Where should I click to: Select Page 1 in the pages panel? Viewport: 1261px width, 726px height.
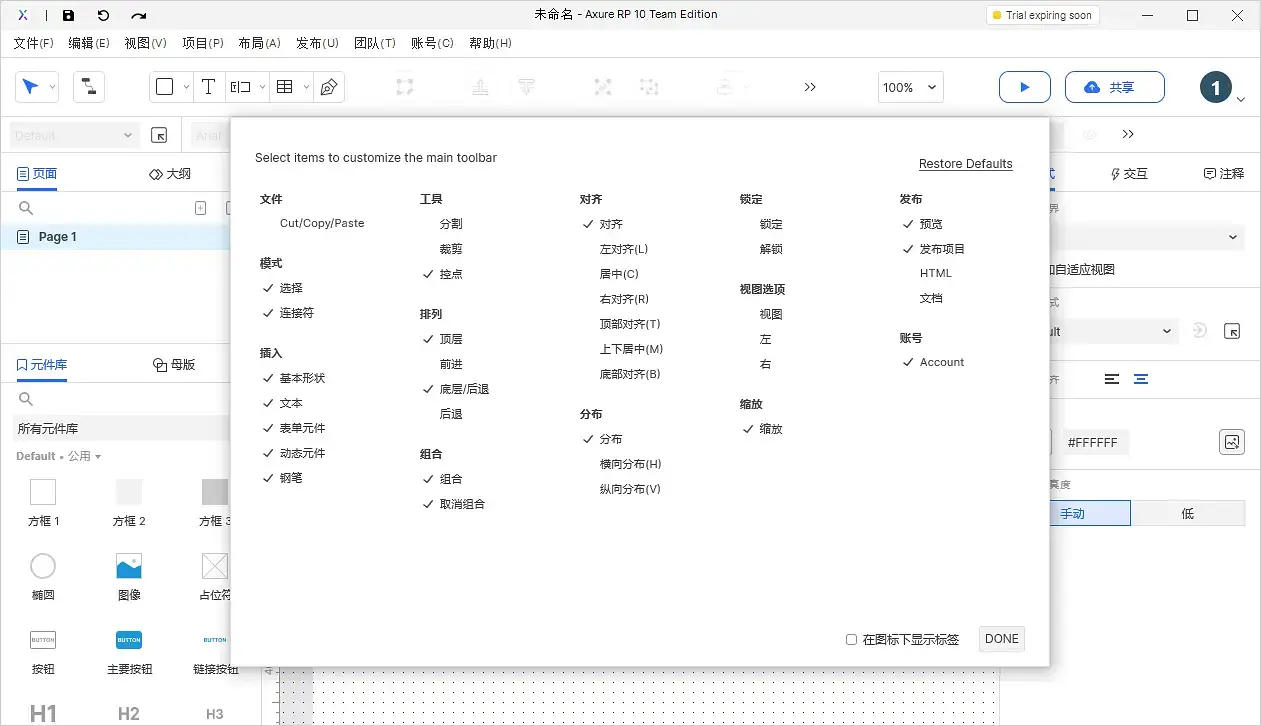(x=56, y=236)
